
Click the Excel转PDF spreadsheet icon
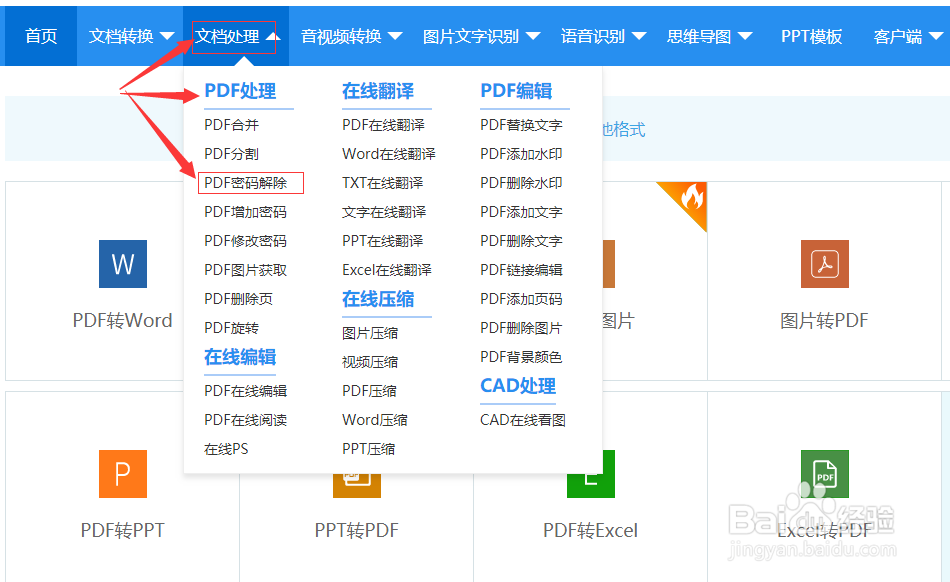823,474
